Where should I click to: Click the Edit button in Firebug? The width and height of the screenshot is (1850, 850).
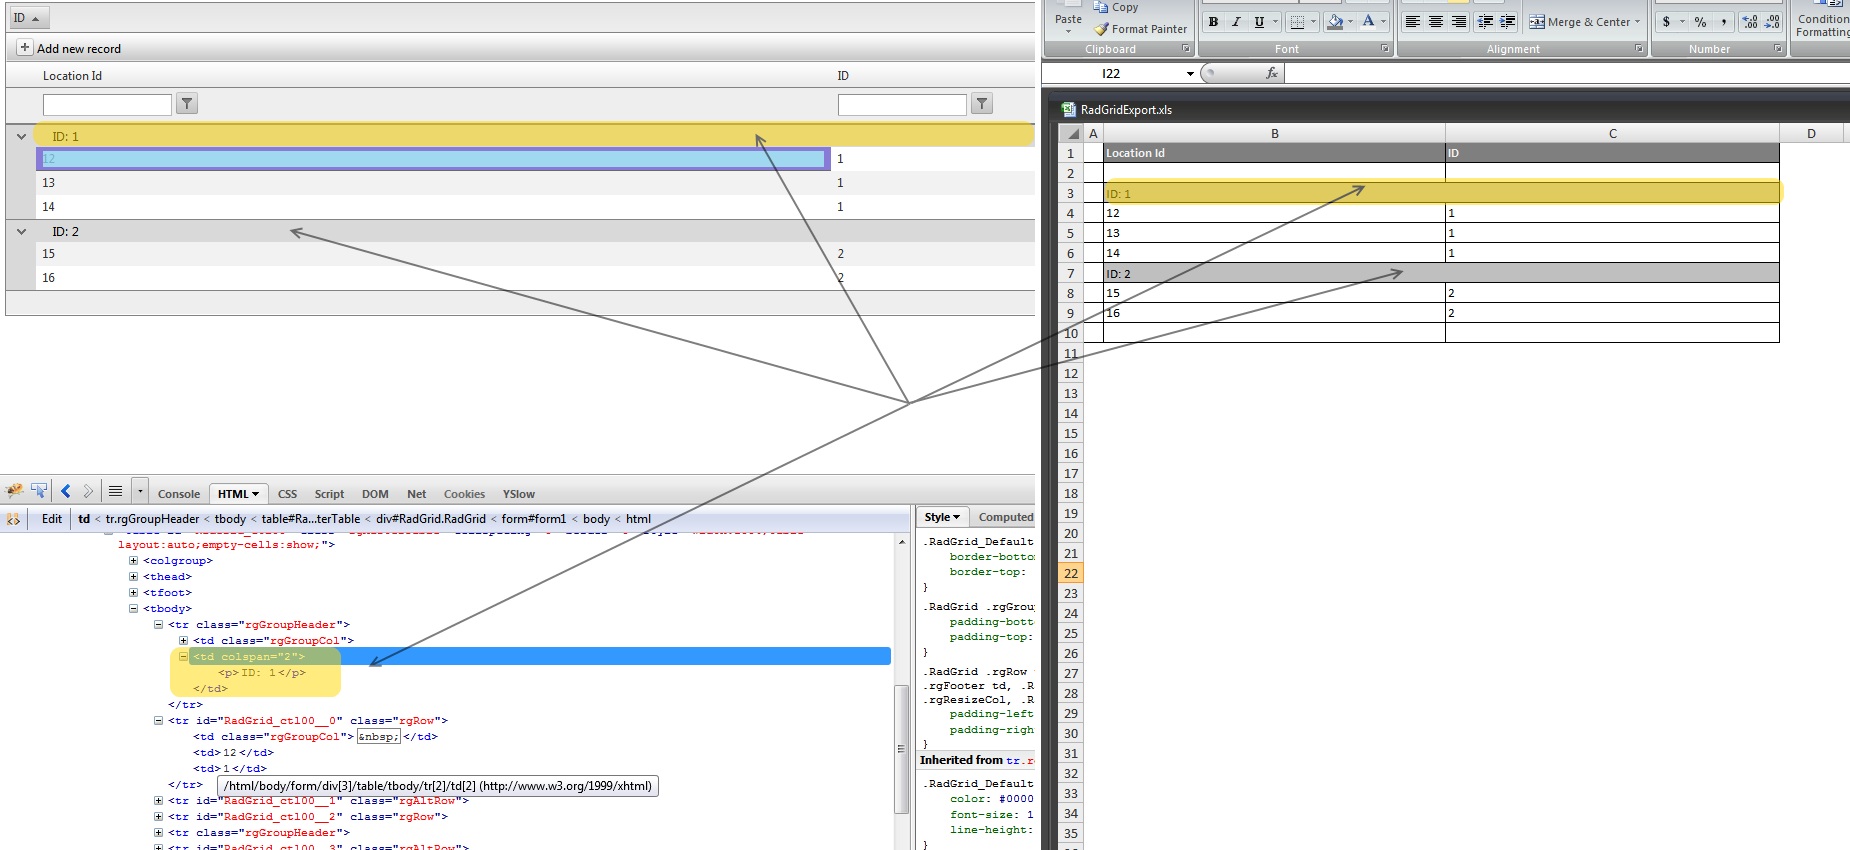52,519
